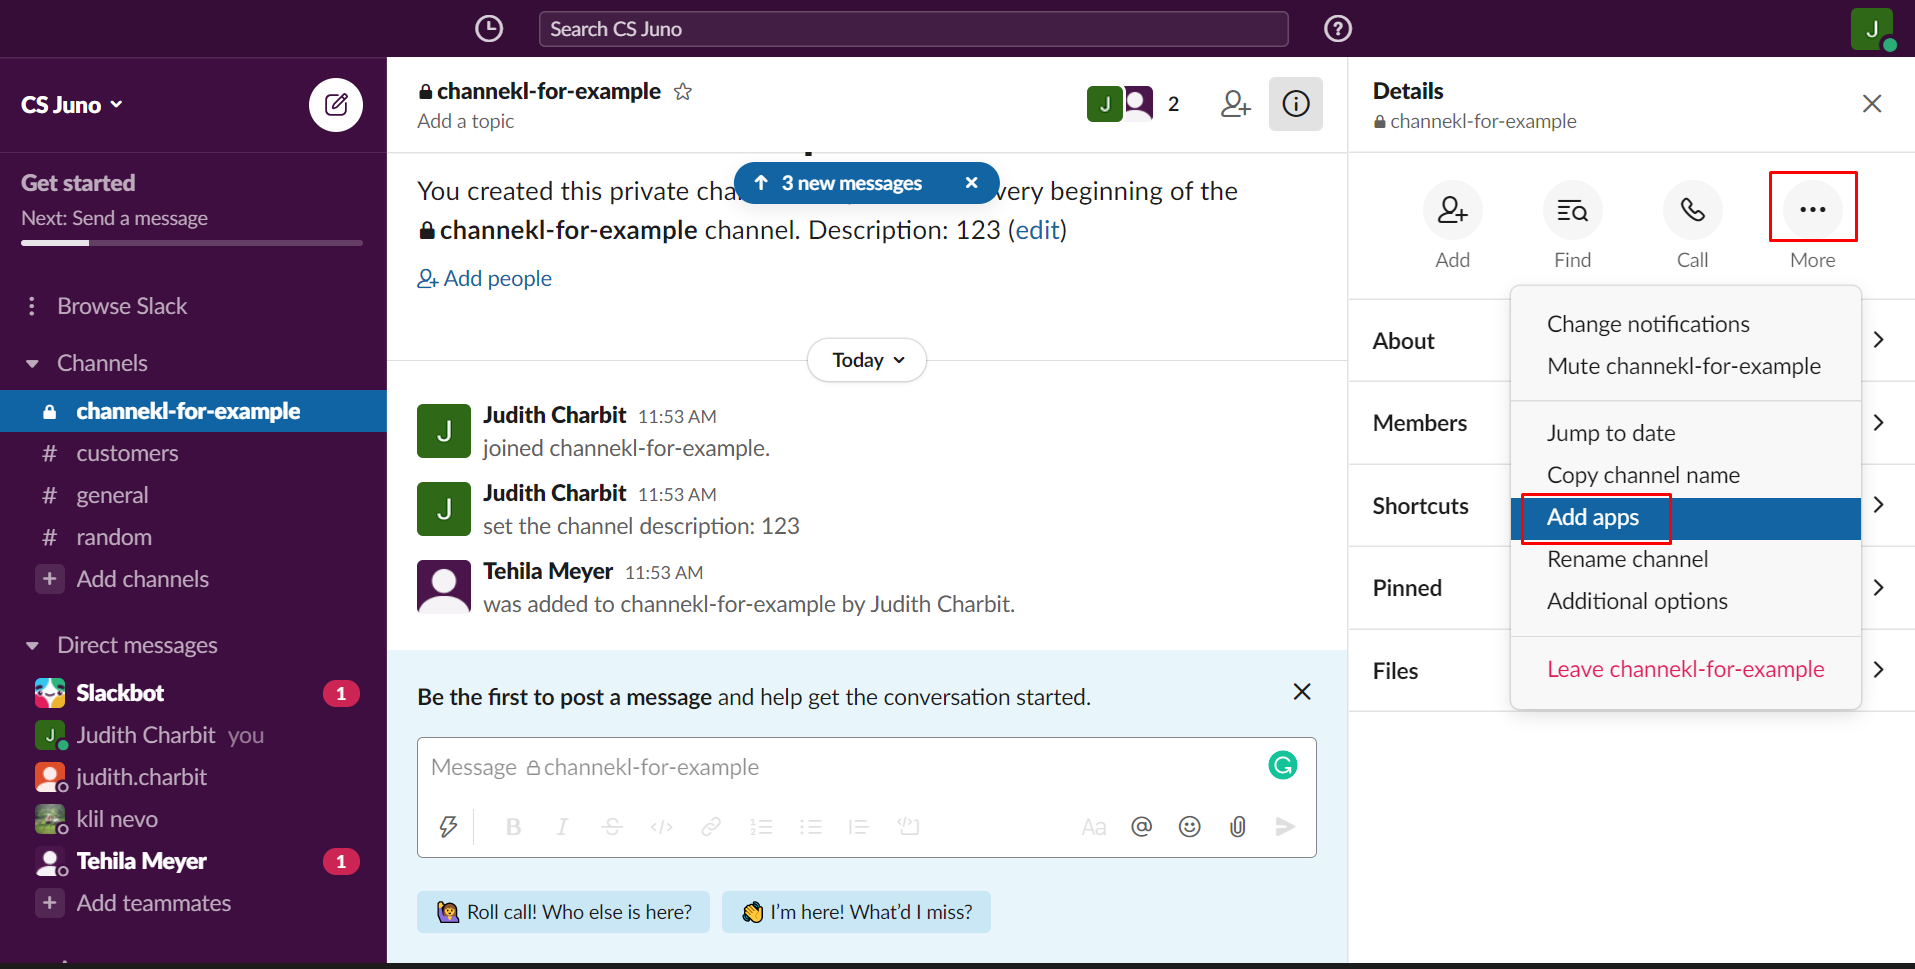This screenshot has width=1915, height=969.
Task: Expand the Pinned section chevron
Action: point(1878,588)
